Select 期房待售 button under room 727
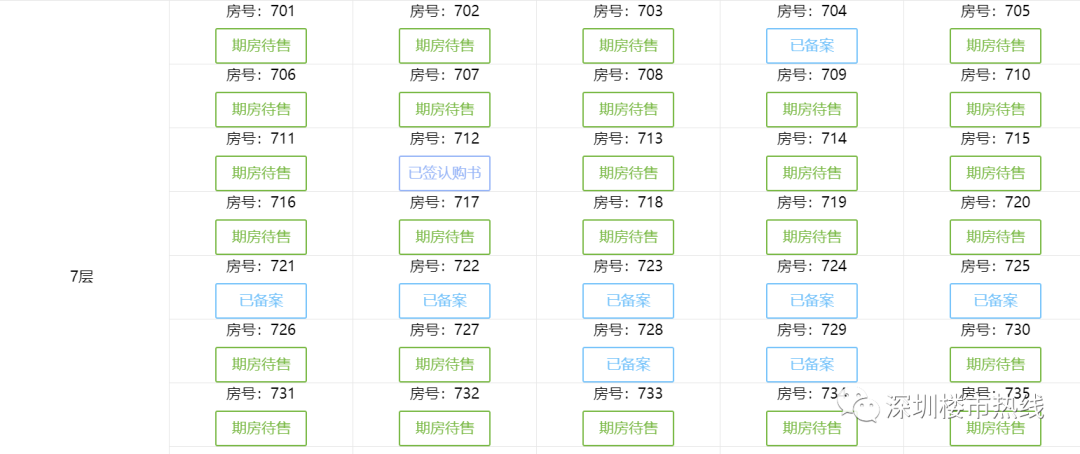1080x454 pixels. (x=444, y=365)
